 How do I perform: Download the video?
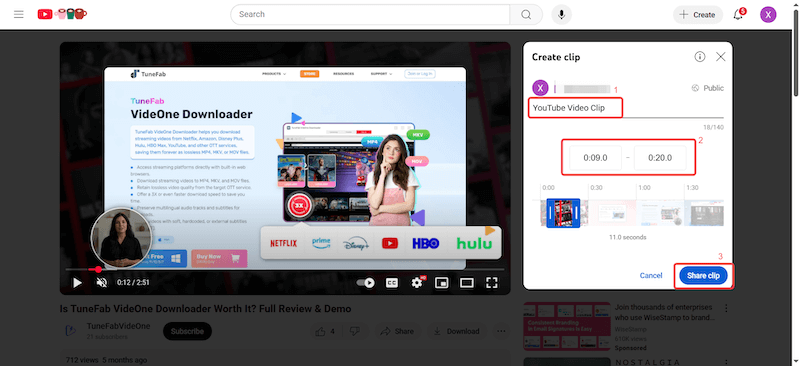[x=457, y=331]
